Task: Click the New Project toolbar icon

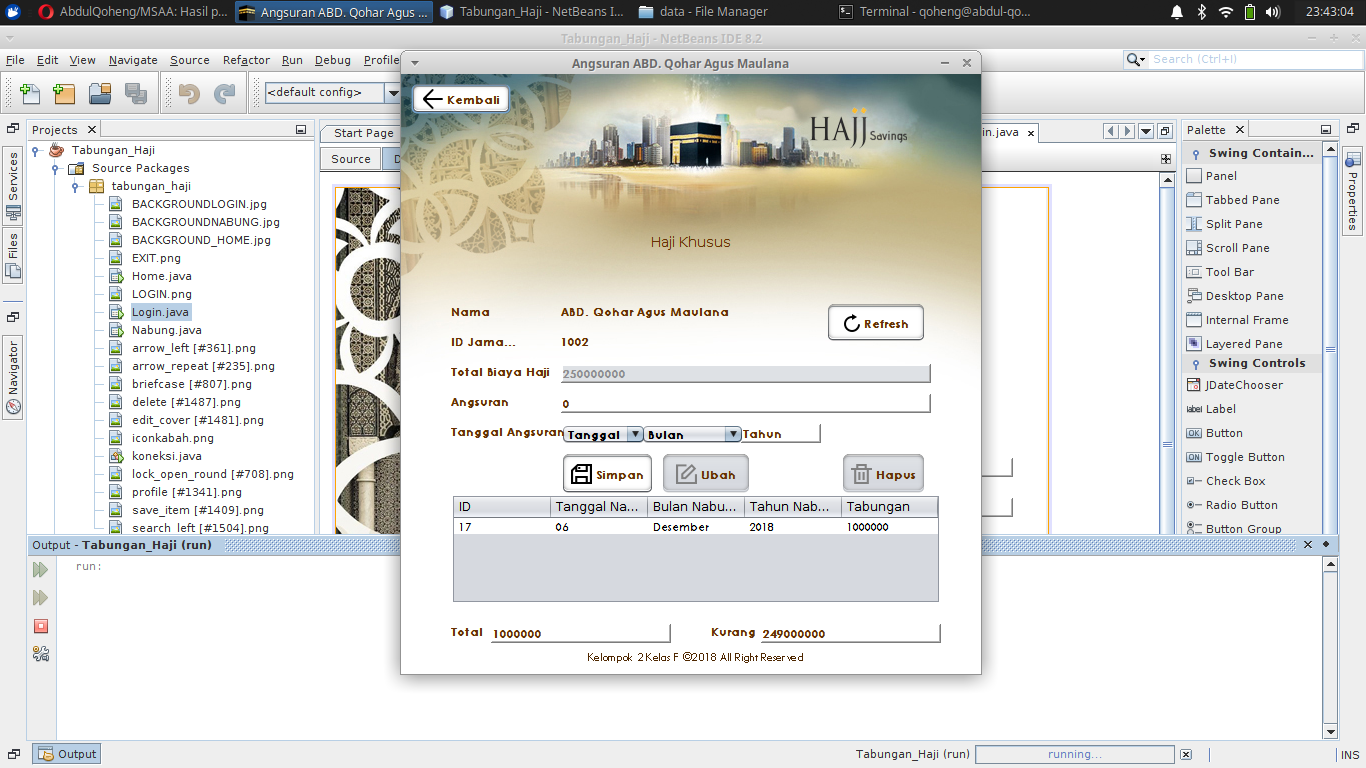Action: [x=64, y=94]
